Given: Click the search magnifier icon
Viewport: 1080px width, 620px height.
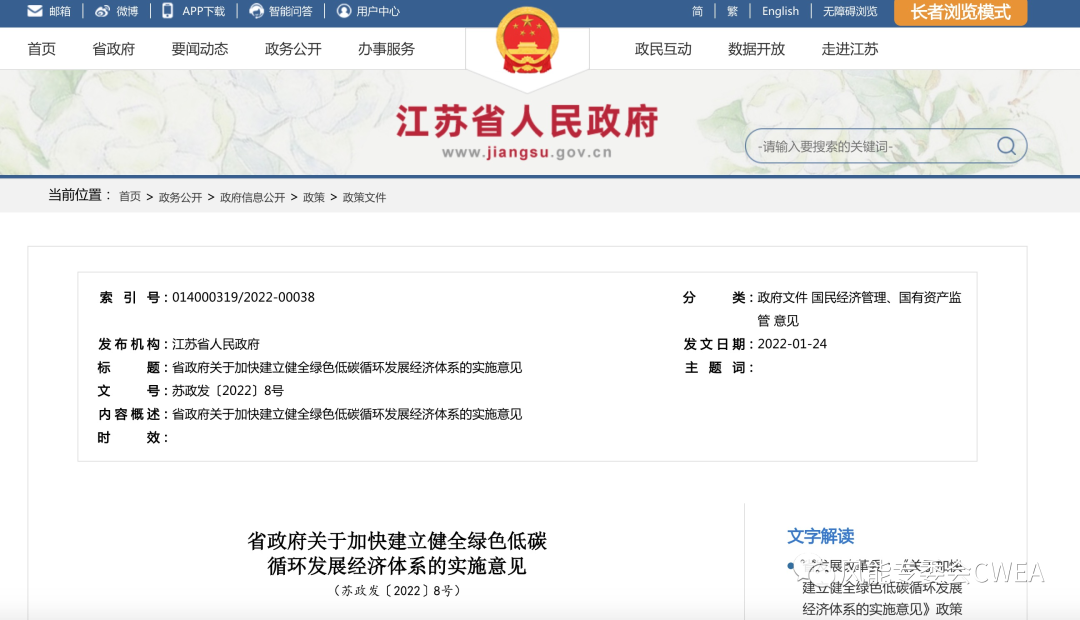Looking at the screenshot, I should (x=1006, y=146).
